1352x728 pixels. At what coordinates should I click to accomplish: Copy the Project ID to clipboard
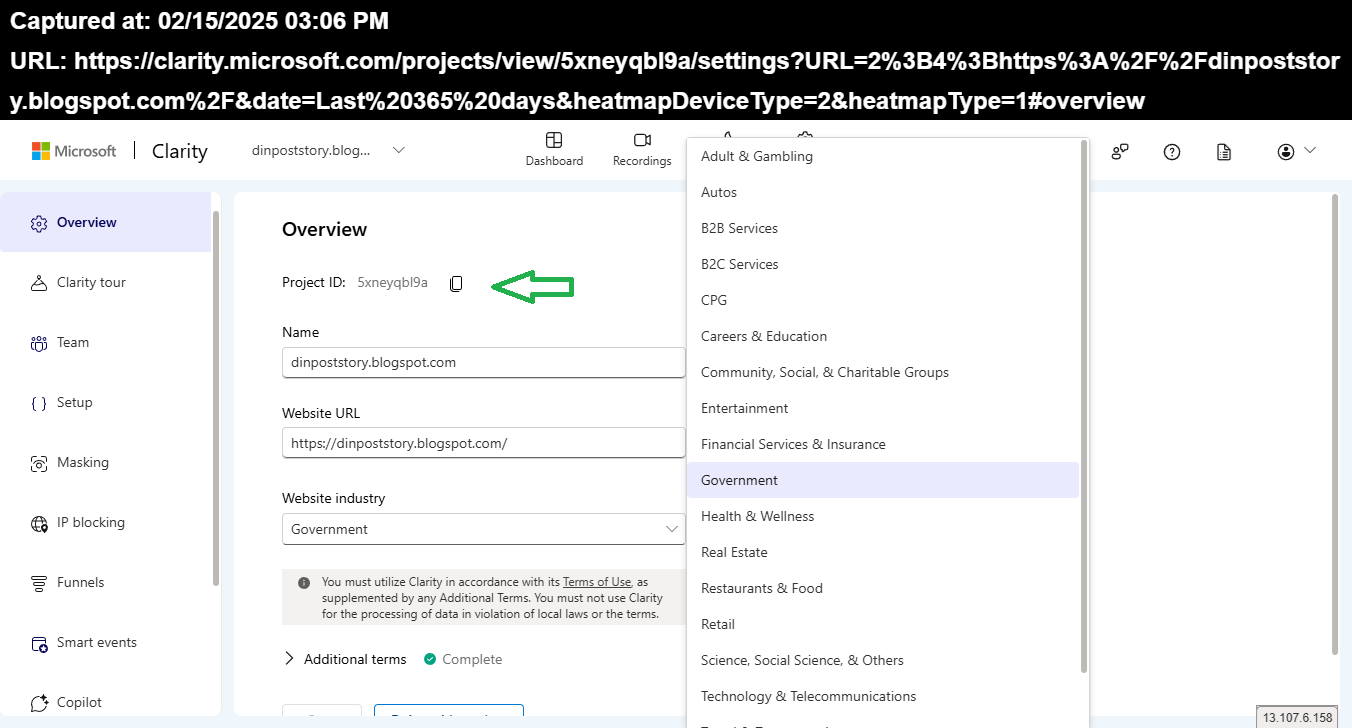[x=456, y=283]
